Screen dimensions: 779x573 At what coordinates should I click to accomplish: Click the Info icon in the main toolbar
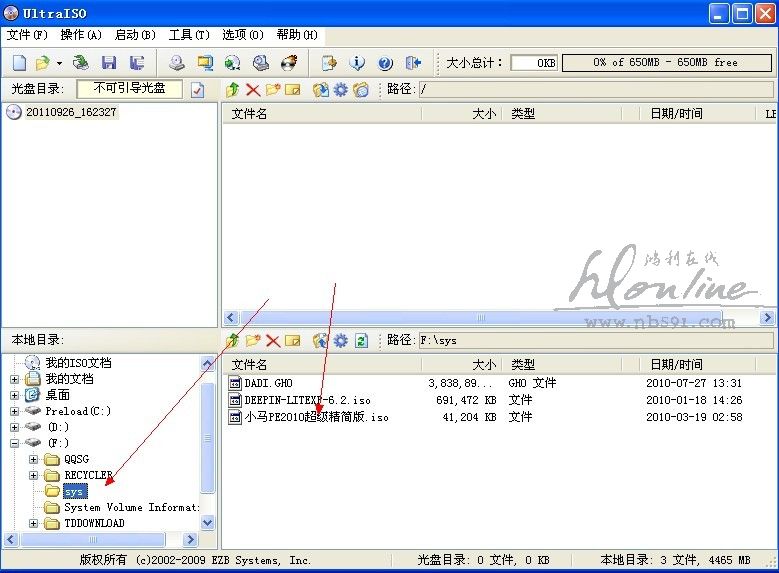coord(357,63)
